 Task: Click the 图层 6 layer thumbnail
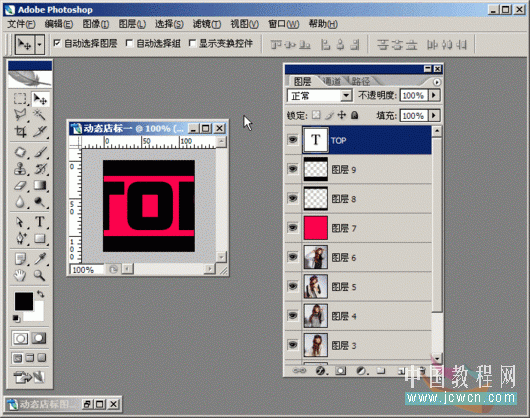tap(315, 257)
